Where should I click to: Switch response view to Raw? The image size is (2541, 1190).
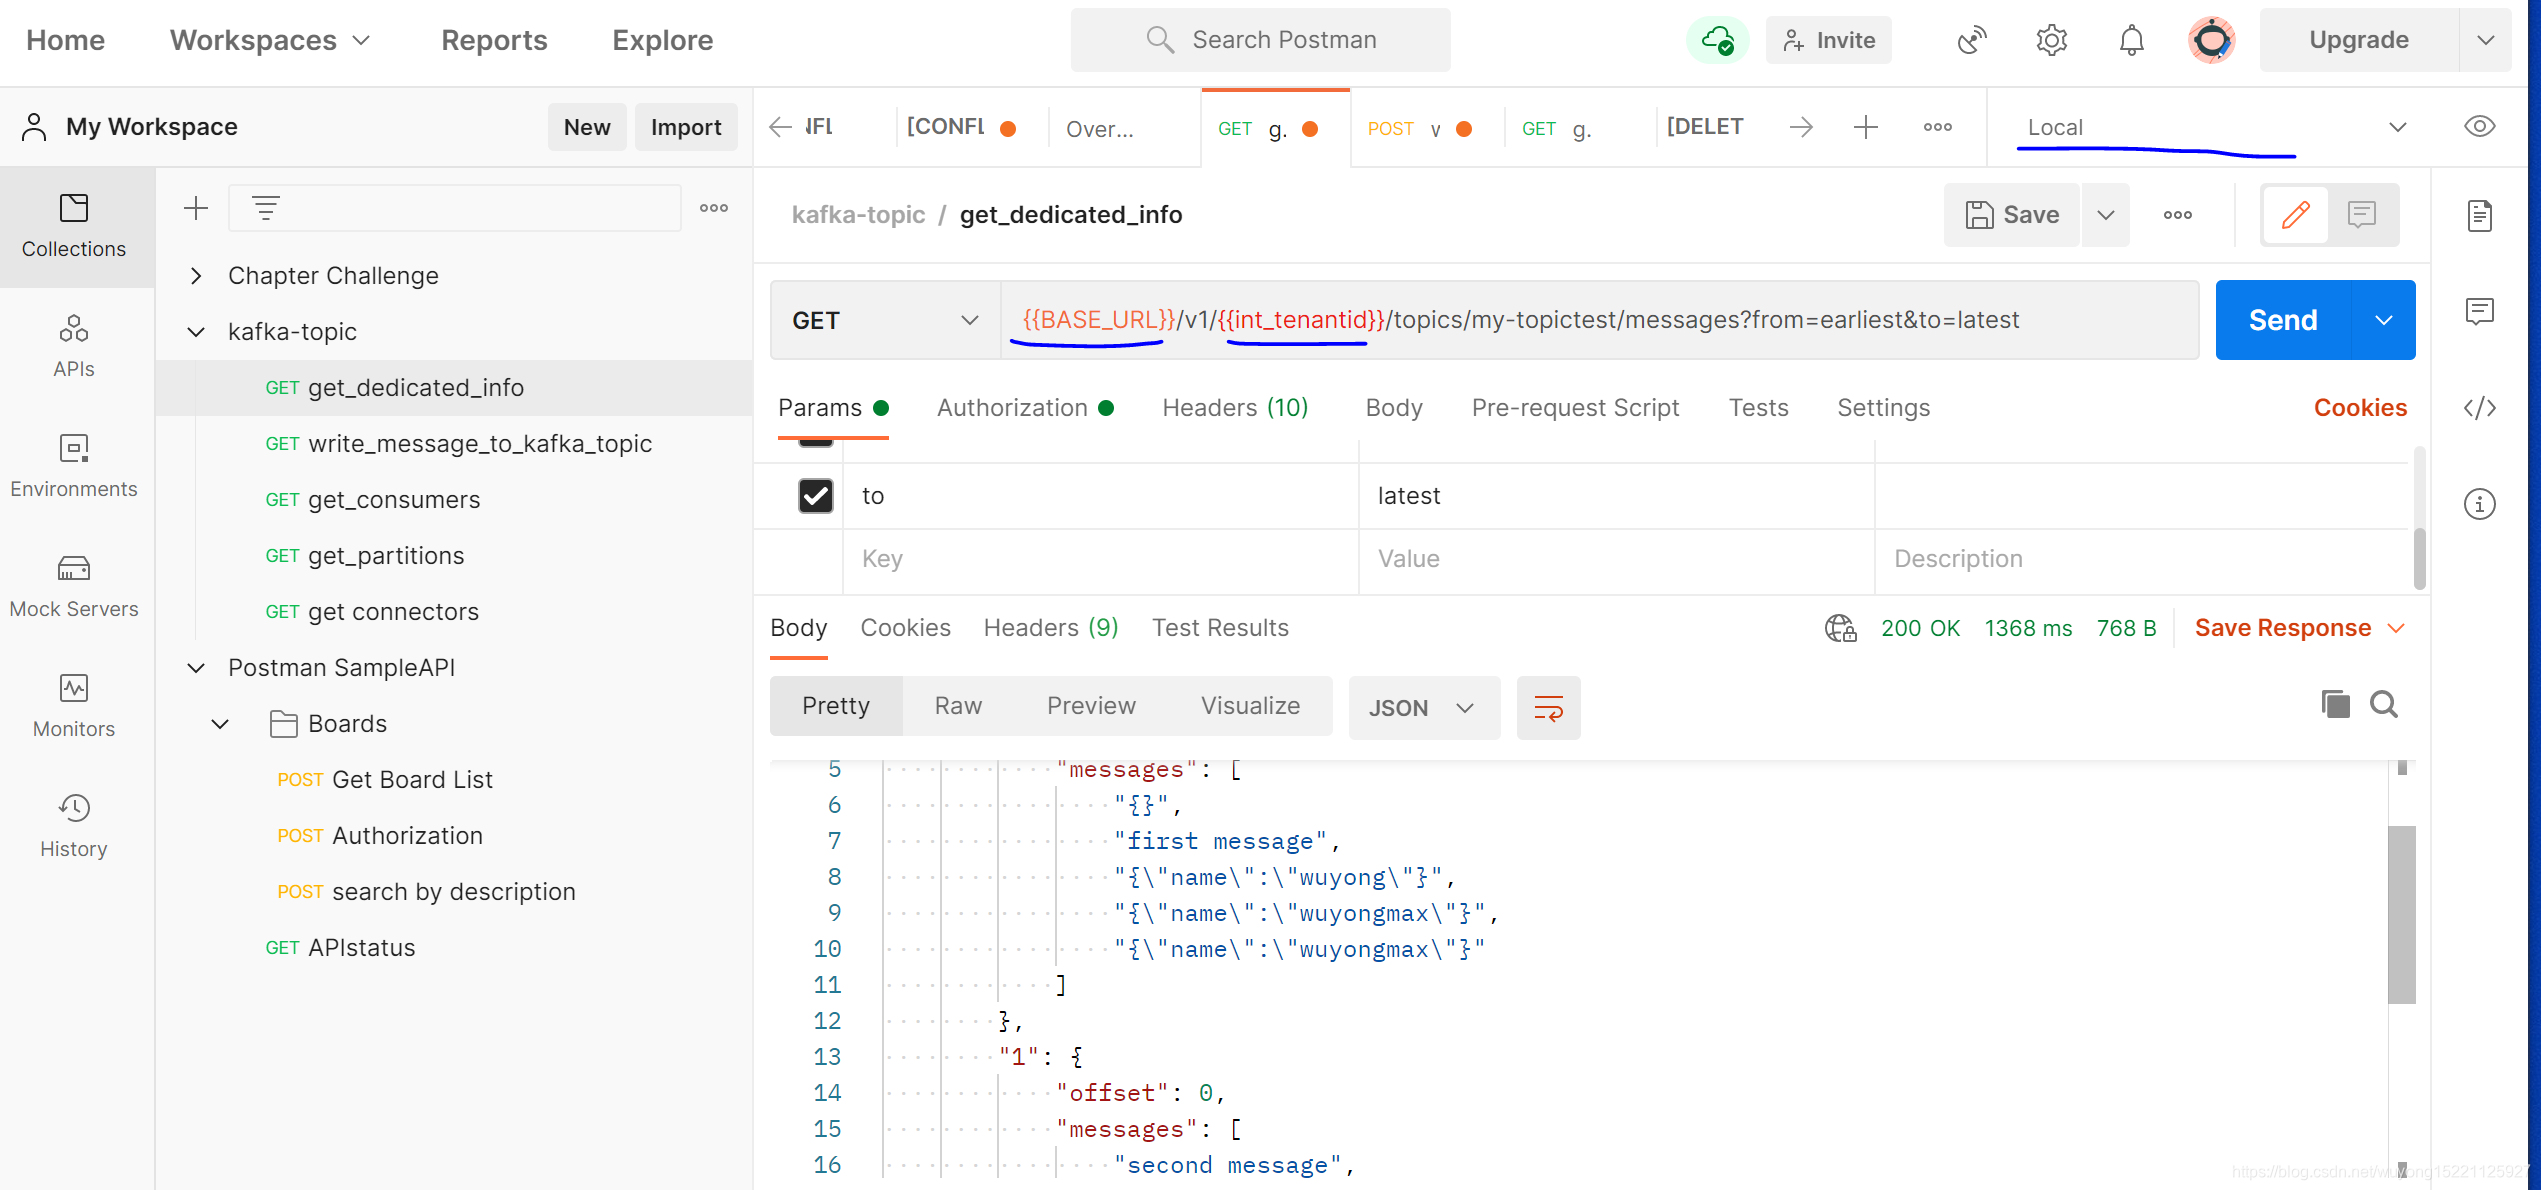(958, 706)
